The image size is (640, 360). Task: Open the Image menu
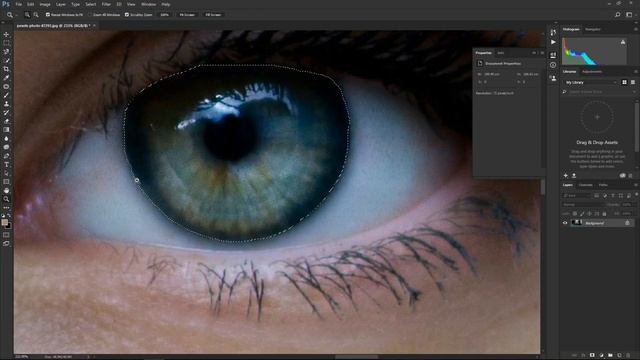45,4
